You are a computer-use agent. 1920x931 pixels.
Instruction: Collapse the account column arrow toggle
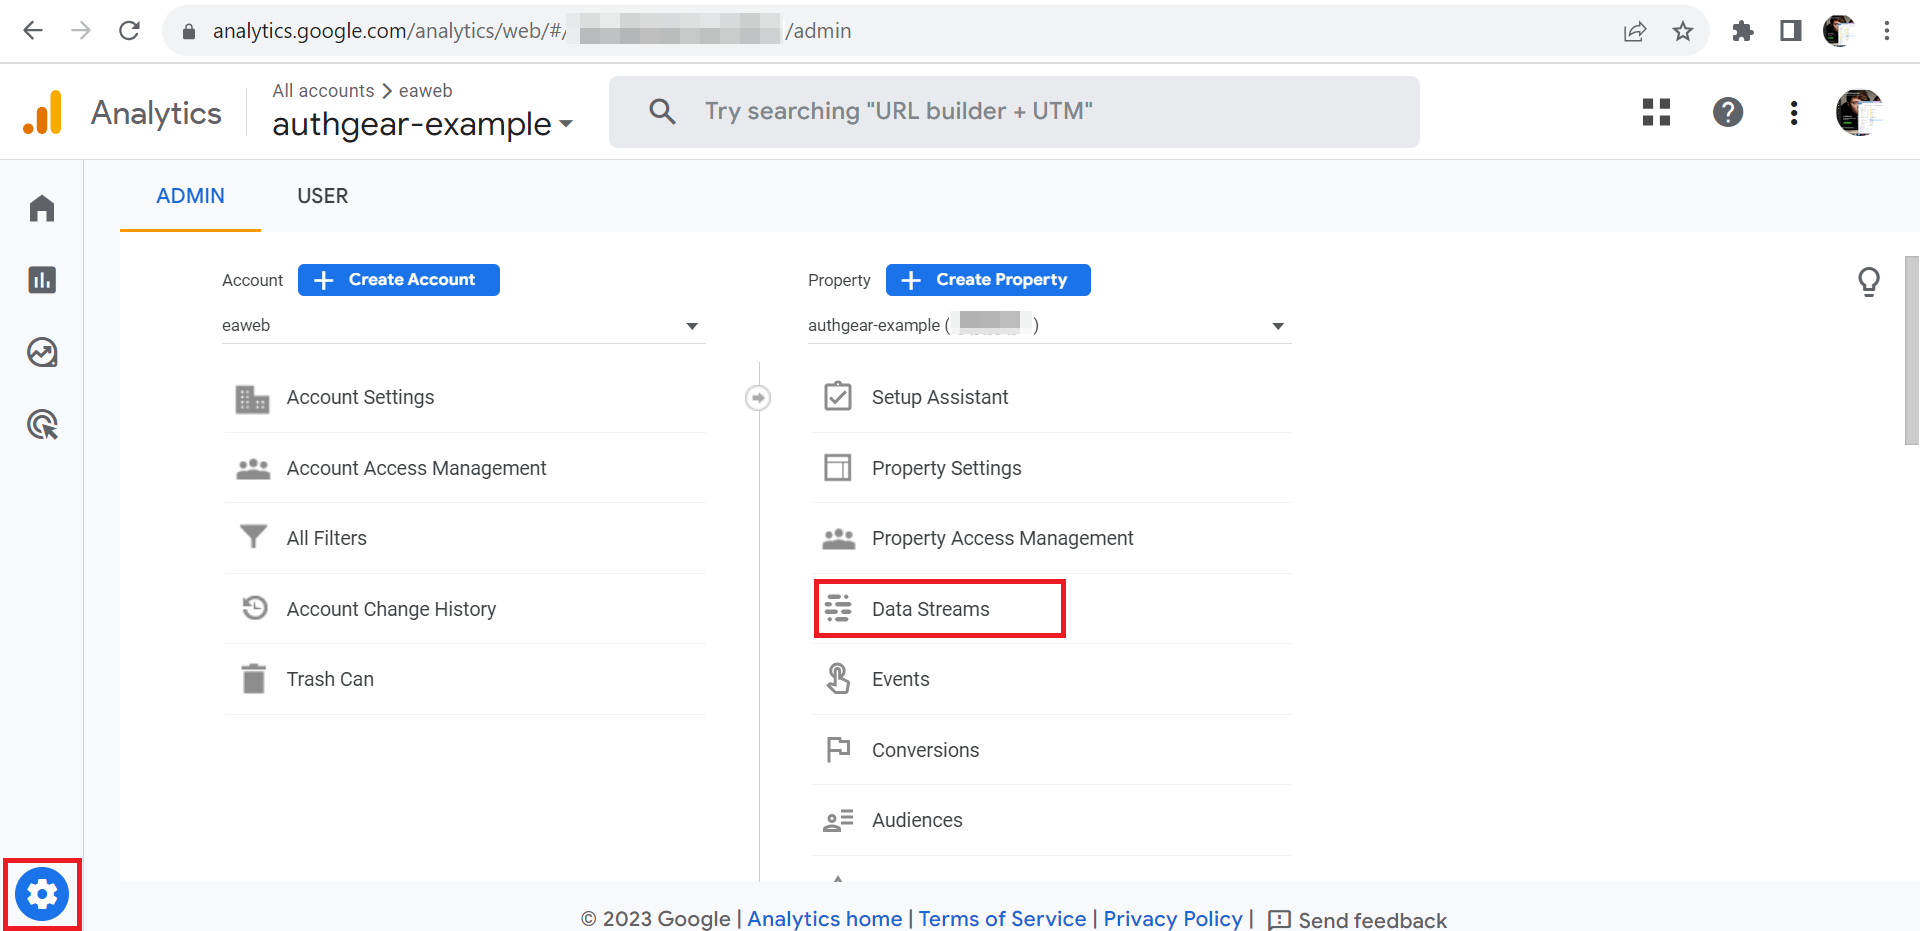coord(758,398)
